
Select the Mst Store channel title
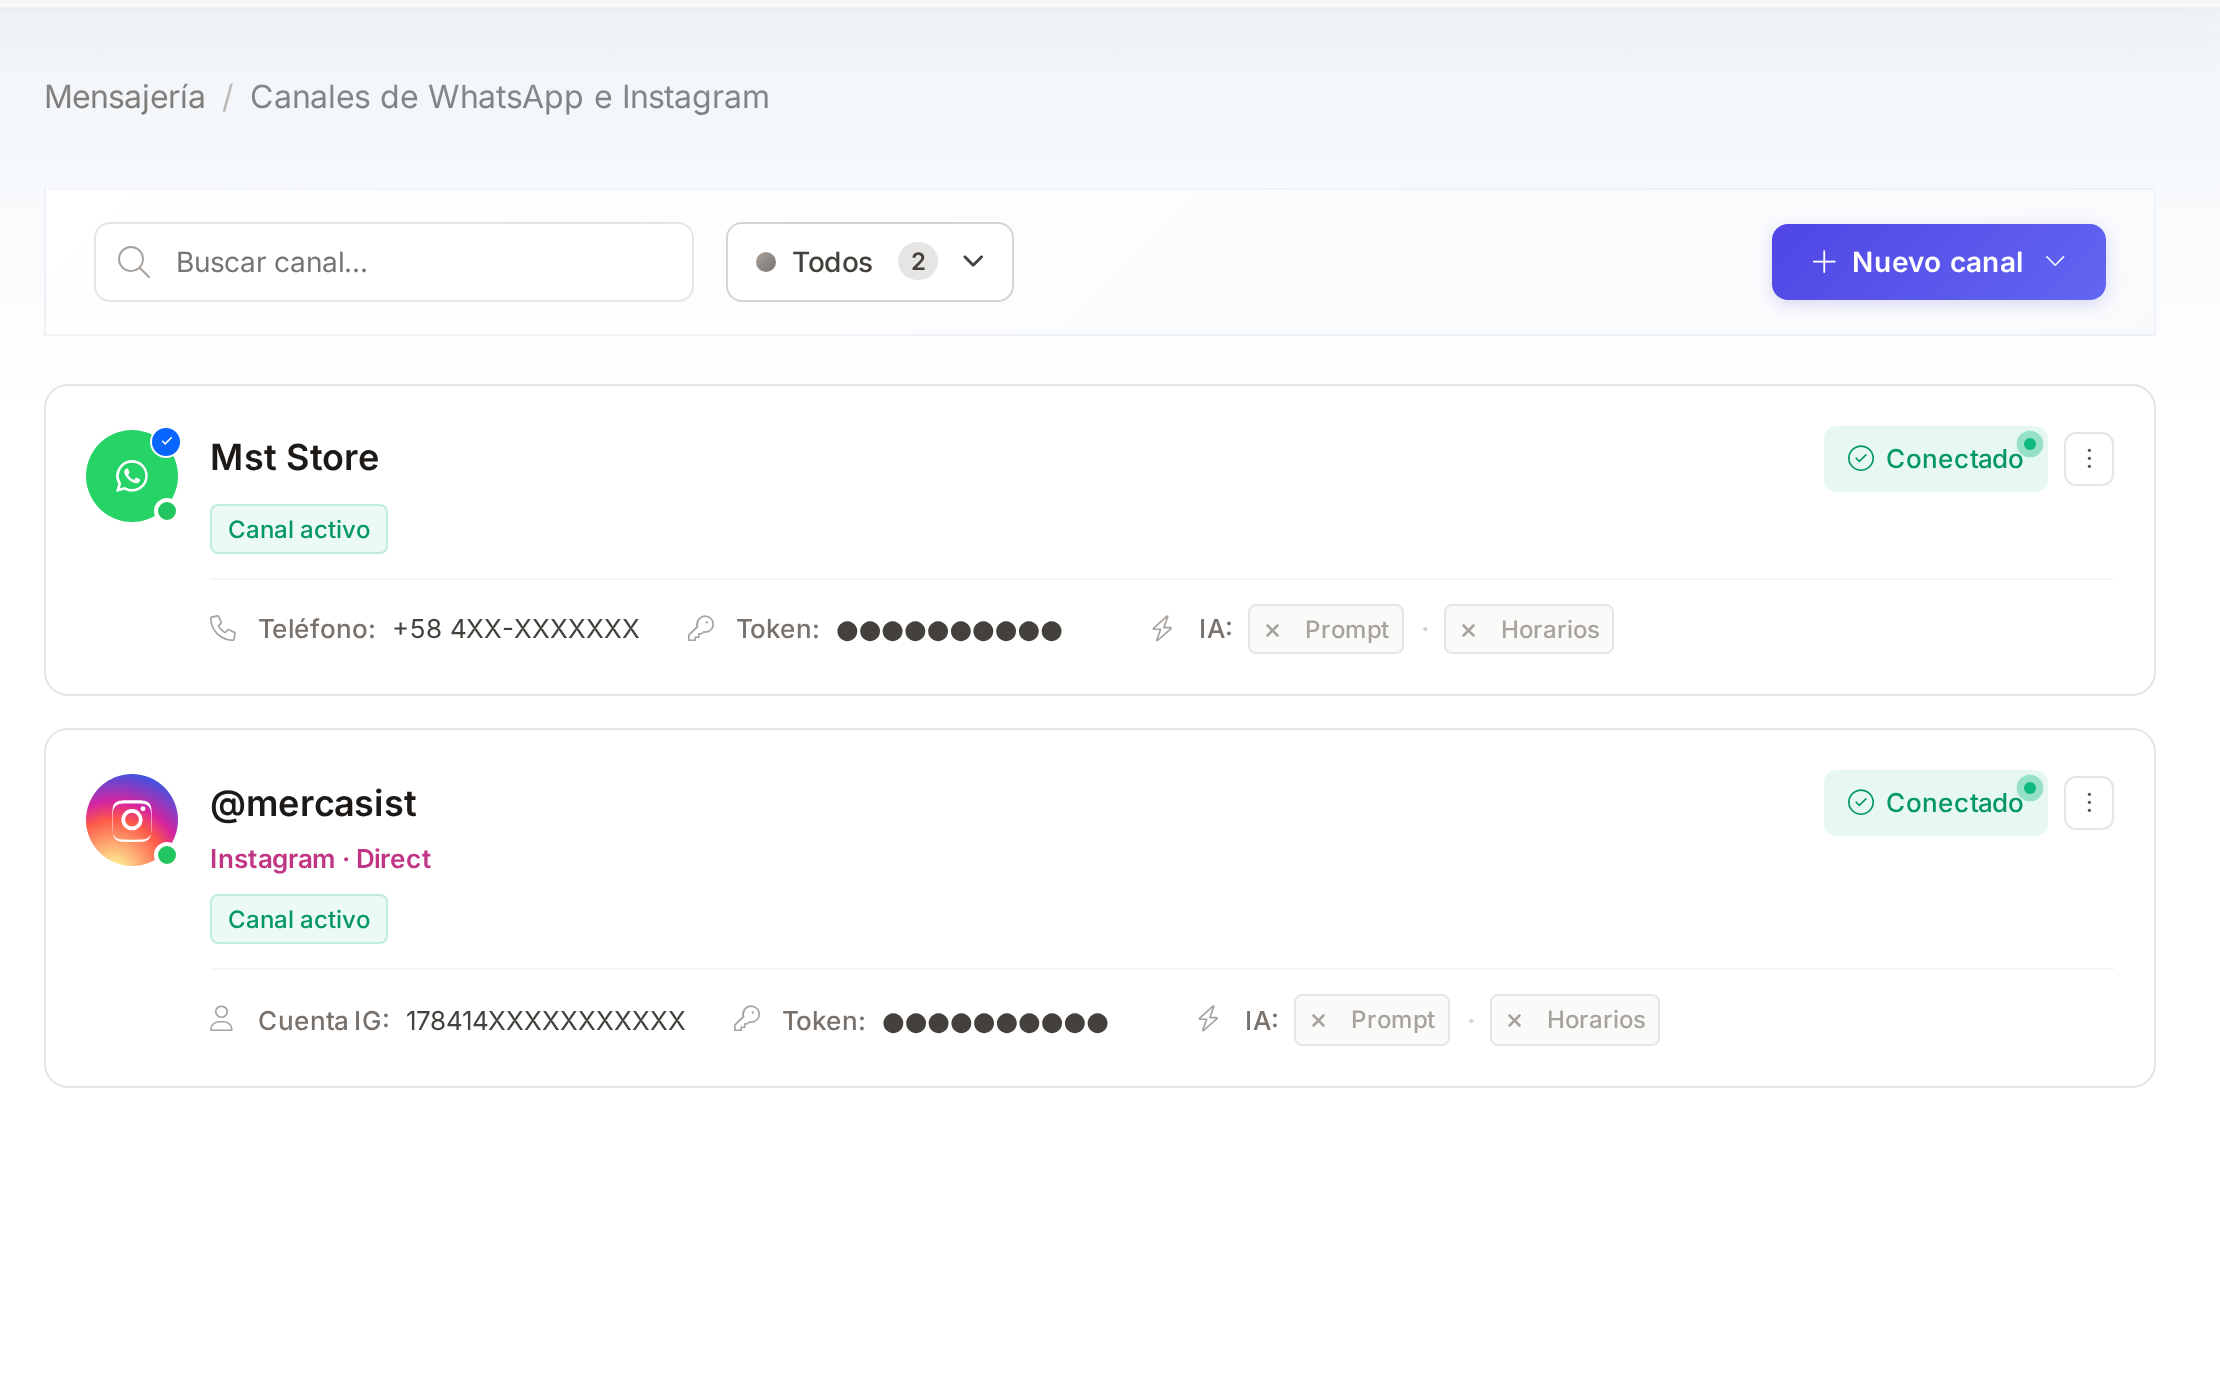point(295,458)
